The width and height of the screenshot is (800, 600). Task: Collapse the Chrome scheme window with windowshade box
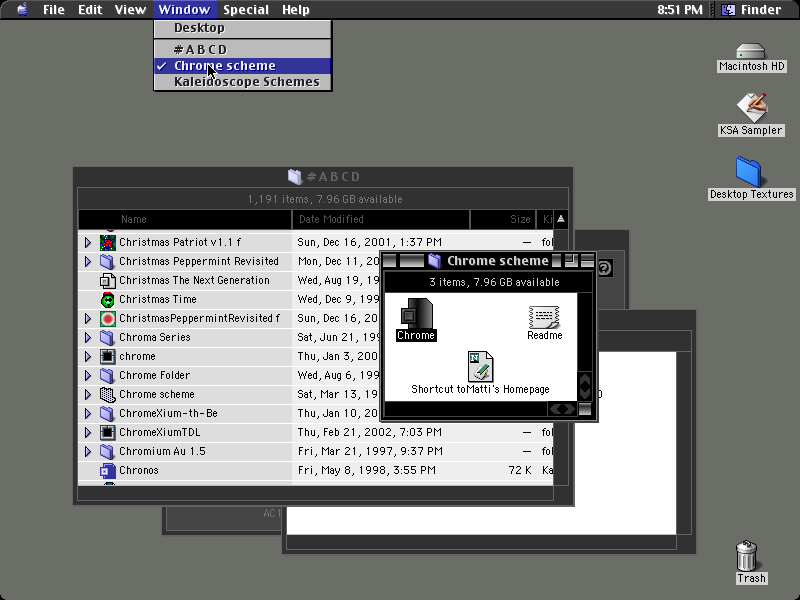point(587,261)
